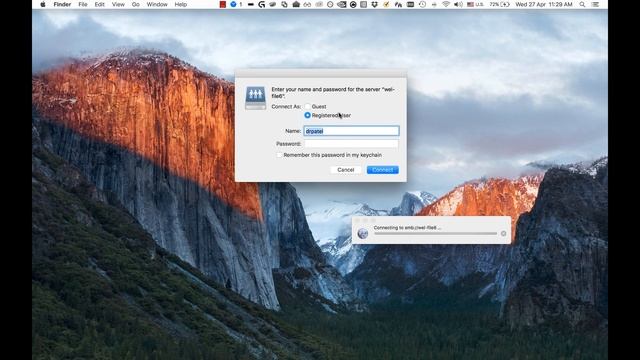Open the Apple menu
The height and width of the screenshot is (360, 640).
[x=43, y=4]
